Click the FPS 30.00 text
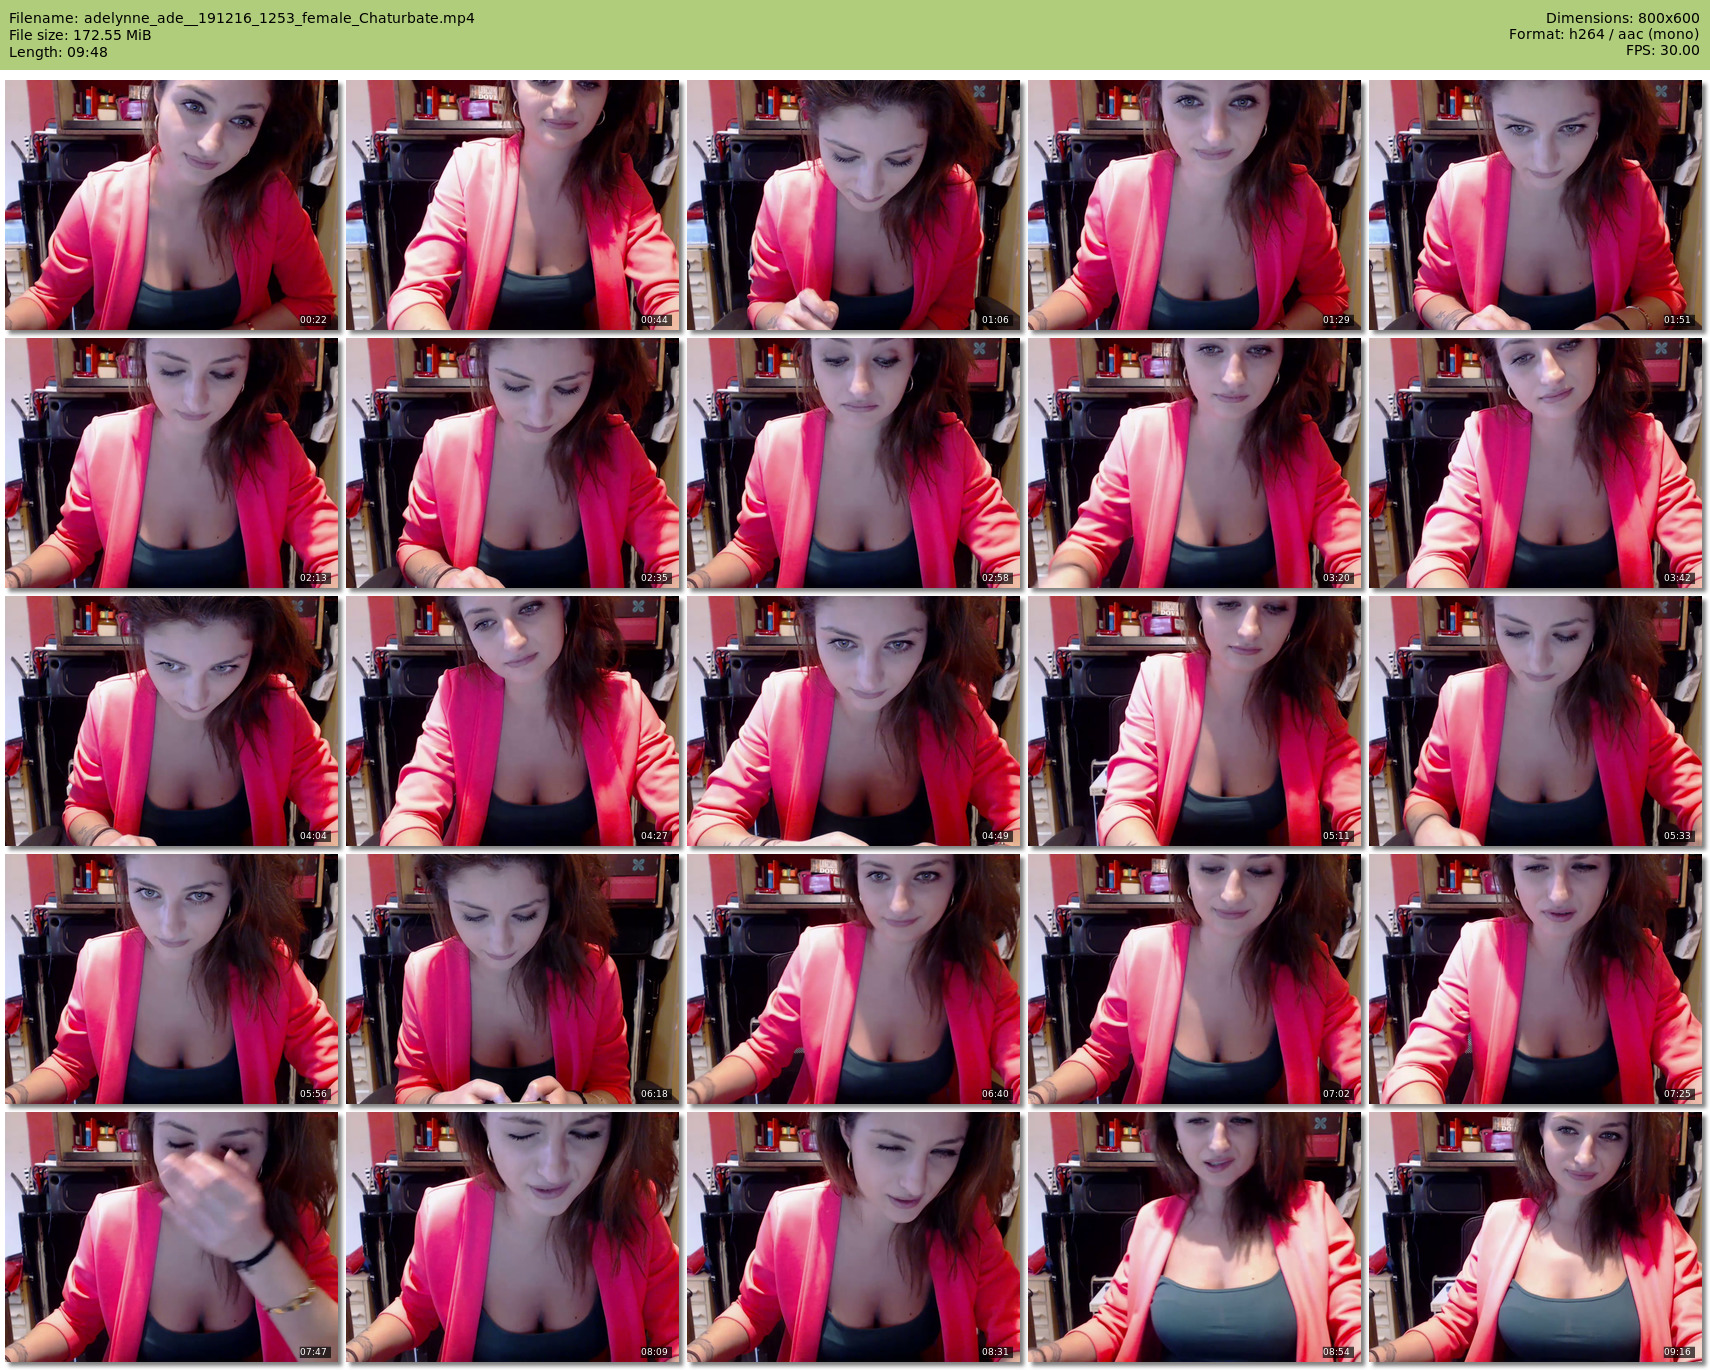Viewport: 1710px width, 1370px height. pyautogui.click(x=1662, y=50)
